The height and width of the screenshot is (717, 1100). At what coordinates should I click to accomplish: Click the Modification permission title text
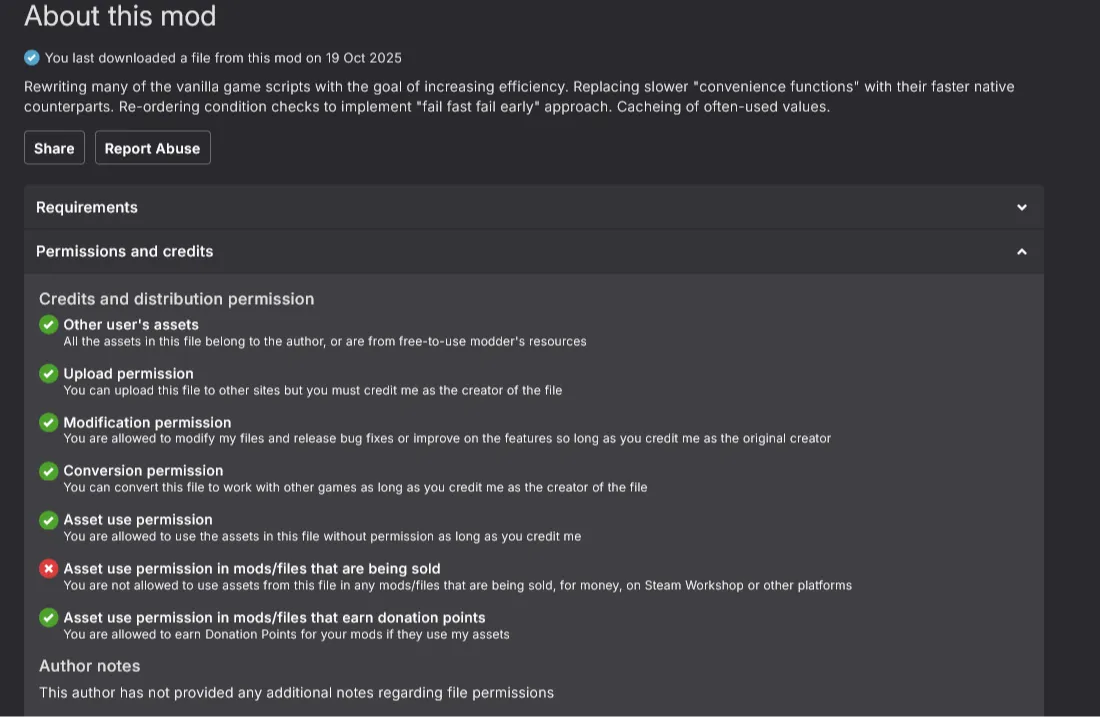pyautogui.click(x=147, y=423)
